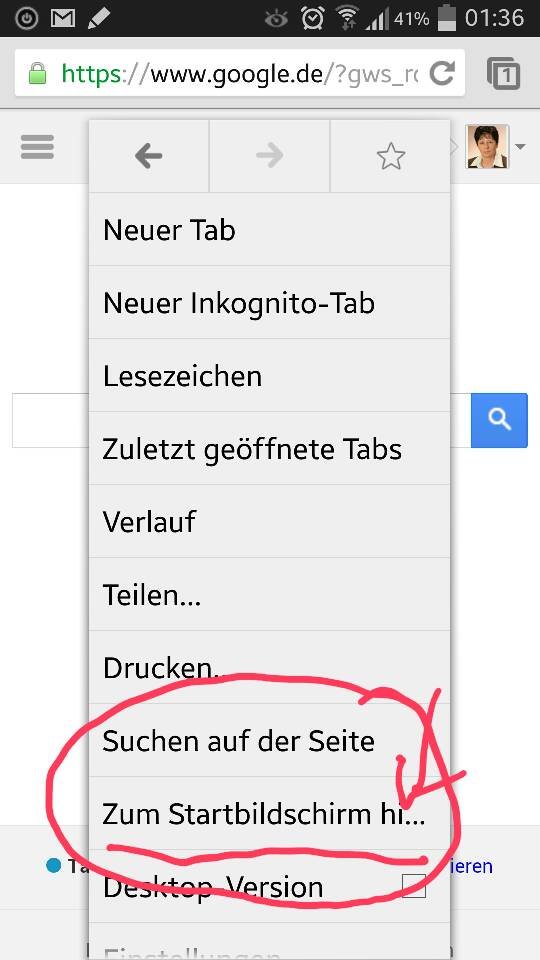Image resolution: width=540 pixels, height=960 pixels.
Task: Tap the Gmail notification icon in status bar
Action: 62,18
